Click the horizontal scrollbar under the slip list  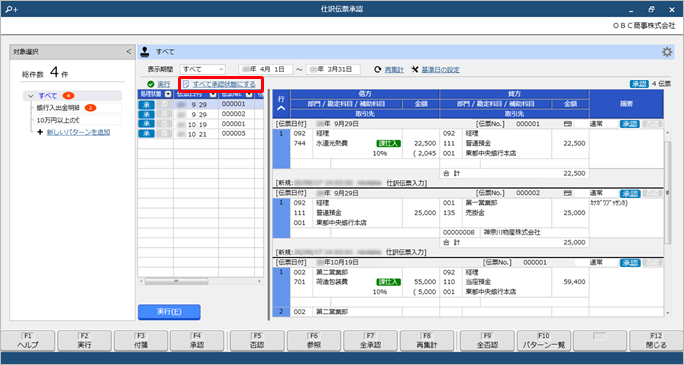pos(176,282)
